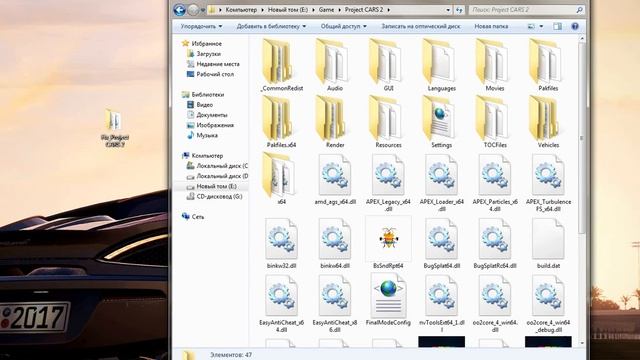
Task: Click the Новый том (E:) breadcrumb
Action: click(x=287, y=9)
